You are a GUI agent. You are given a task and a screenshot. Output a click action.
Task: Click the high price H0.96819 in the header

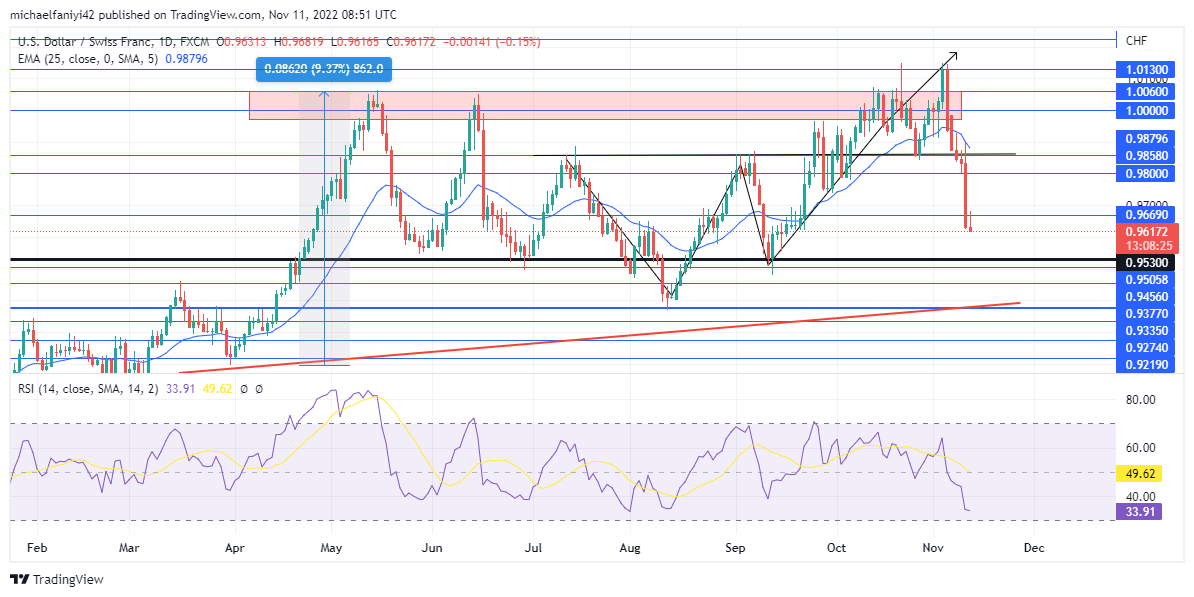tap(298, 43)
